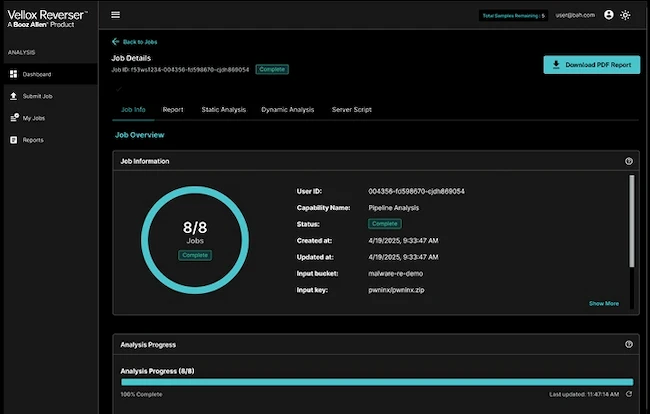Expand details with Show More
Viewport: 650px width, 414px height.
[603, 303]
